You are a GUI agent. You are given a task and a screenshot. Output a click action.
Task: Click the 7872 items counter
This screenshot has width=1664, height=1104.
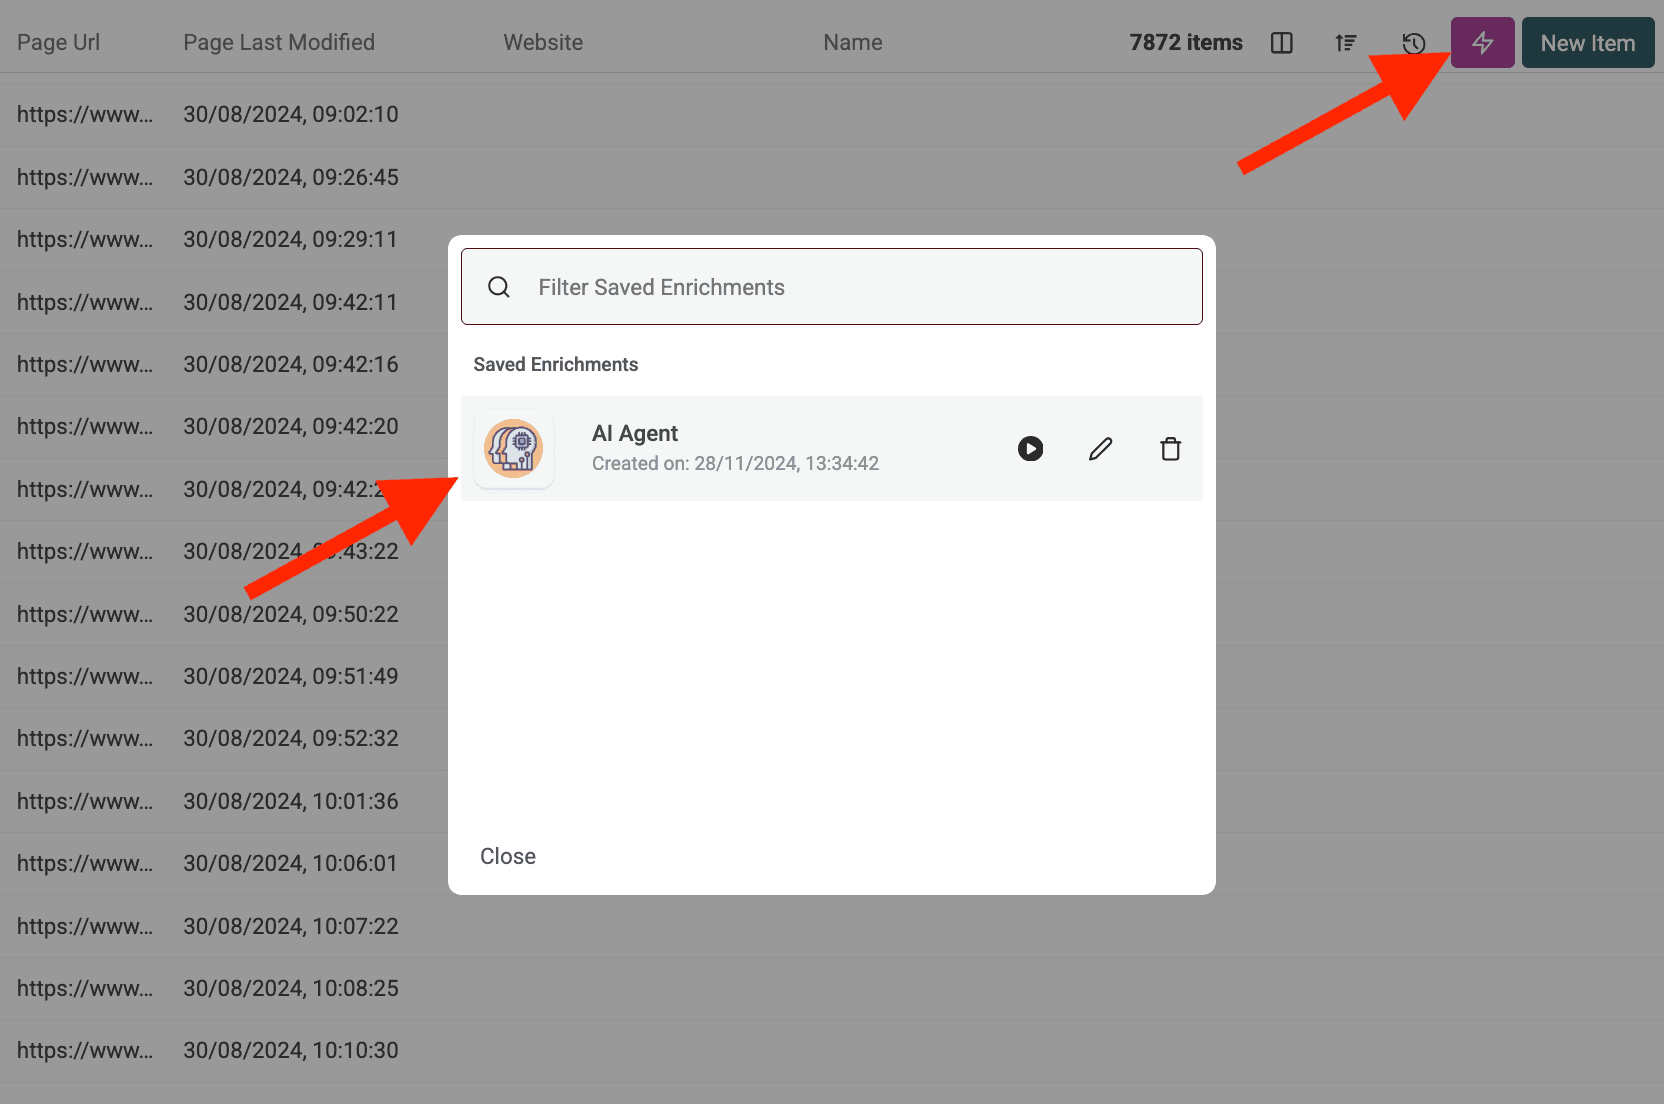tap(1185, 42)
